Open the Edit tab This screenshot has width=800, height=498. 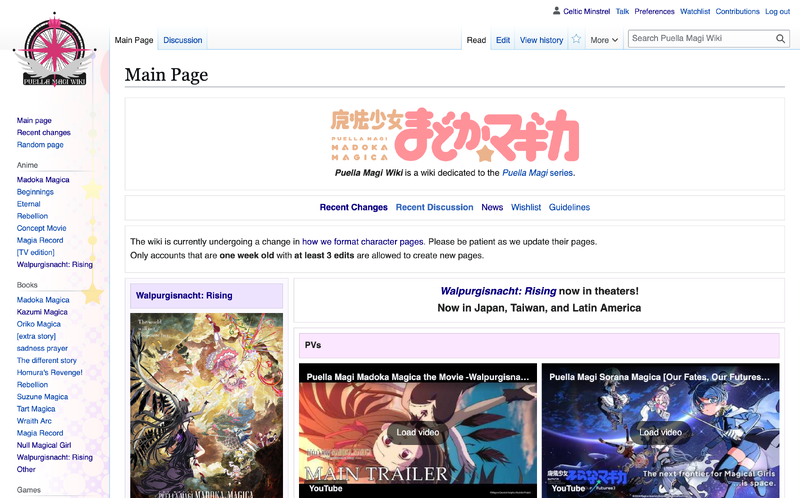point(503,40)
